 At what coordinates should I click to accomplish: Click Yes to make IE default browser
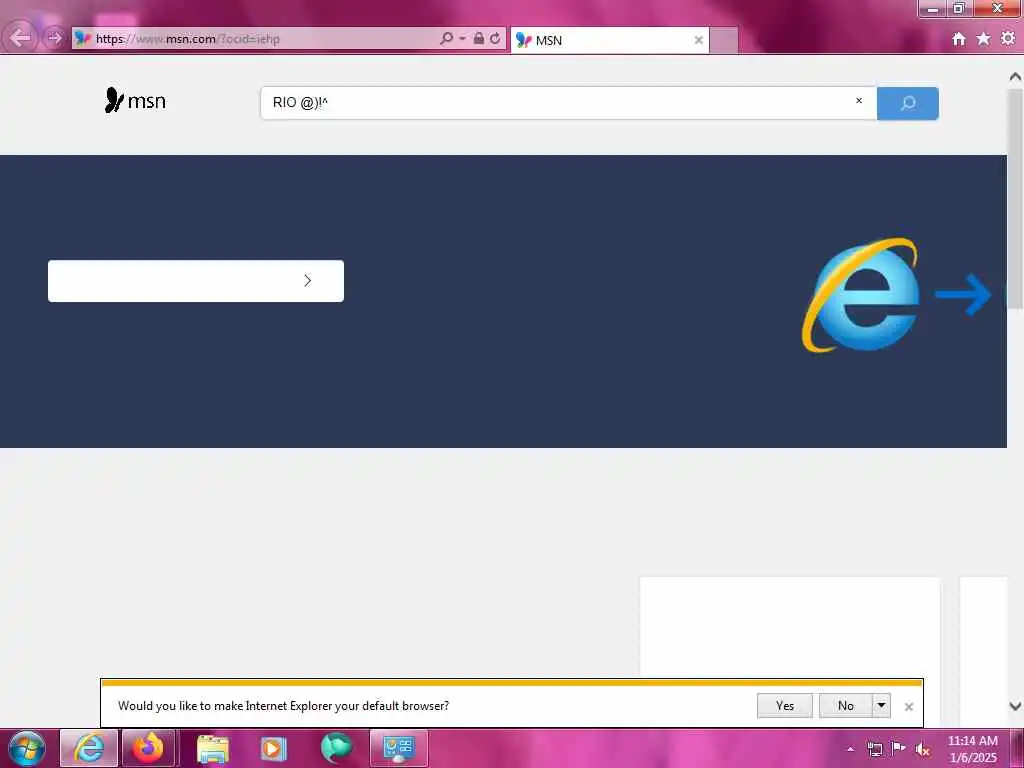(784, 705)
